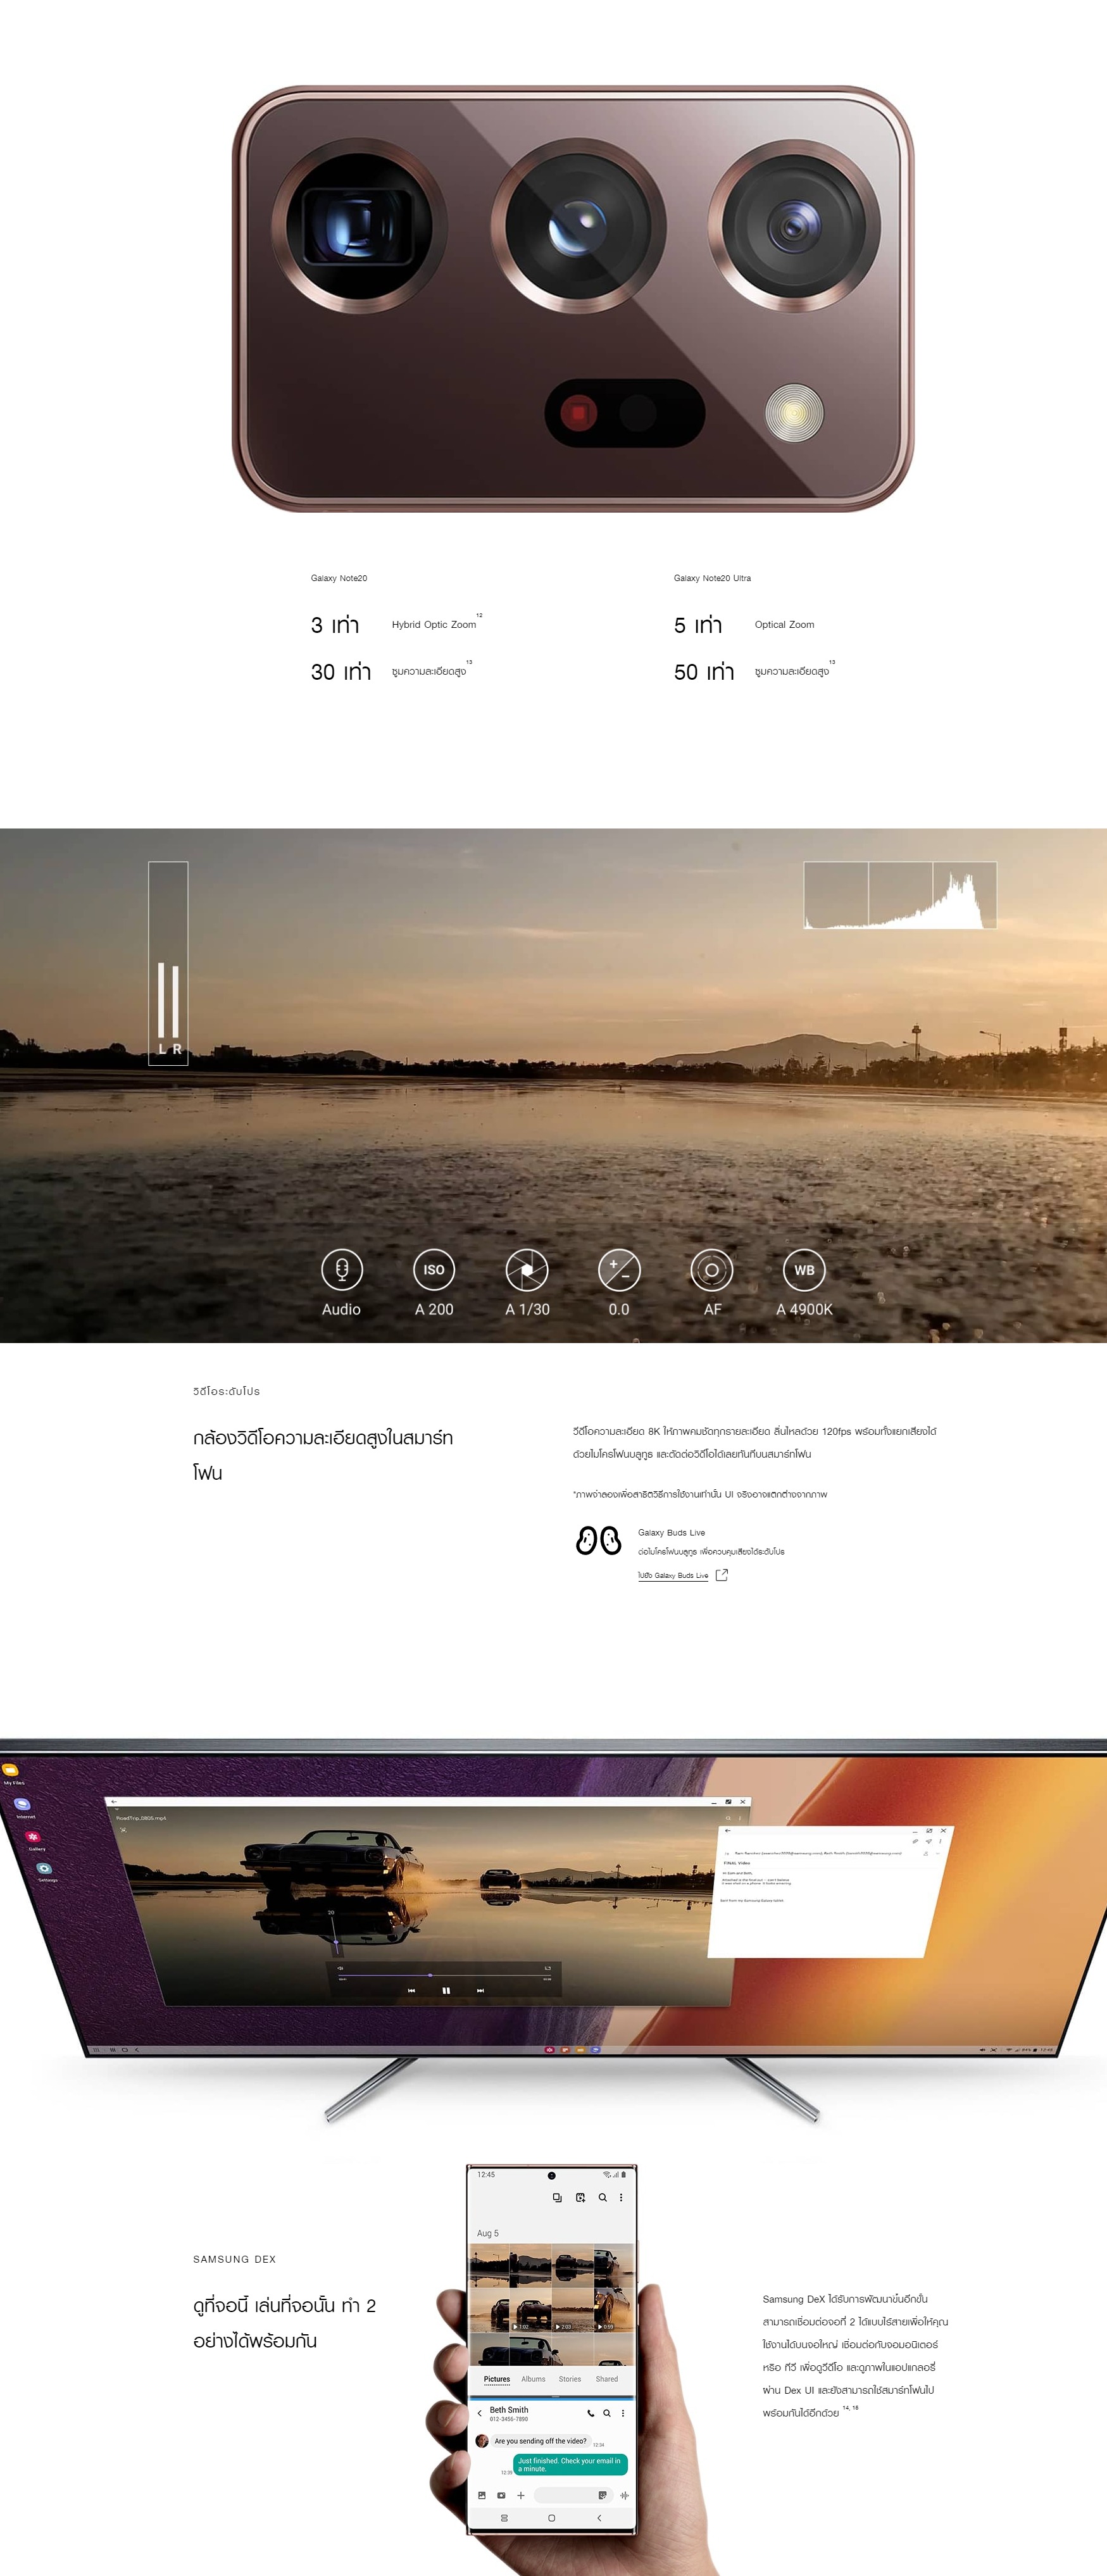
Task: Tap the search icon in phone gallery
Action: (602, 2197)
